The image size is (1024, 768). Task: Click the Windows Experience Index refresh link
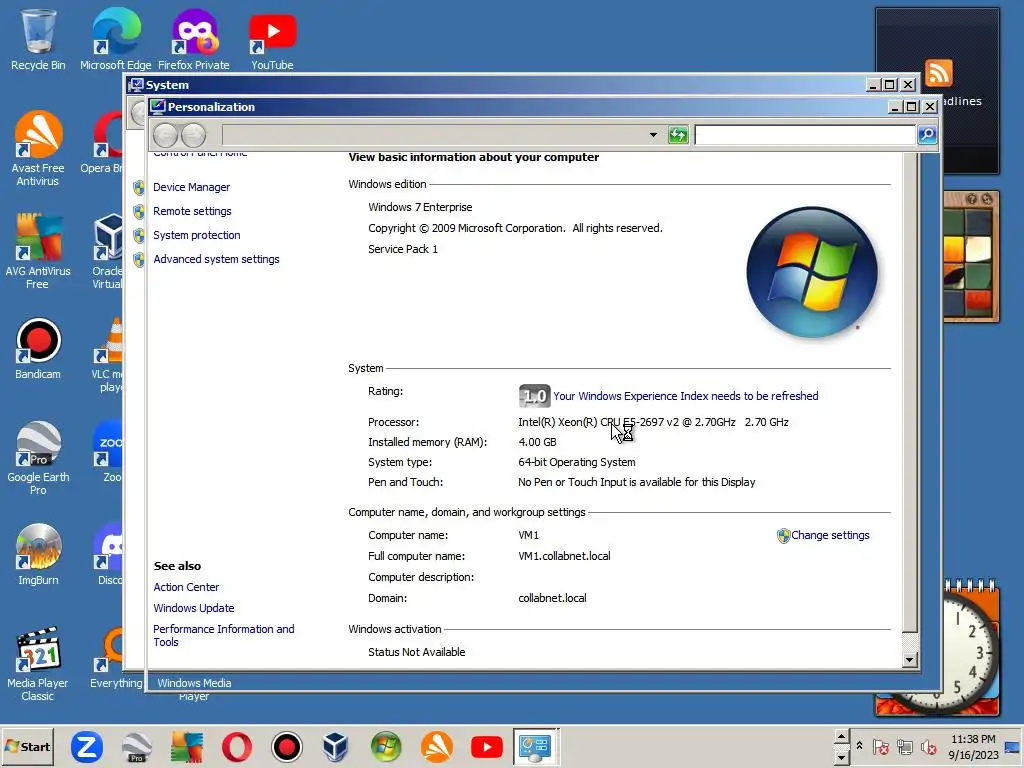click(686, 396)
